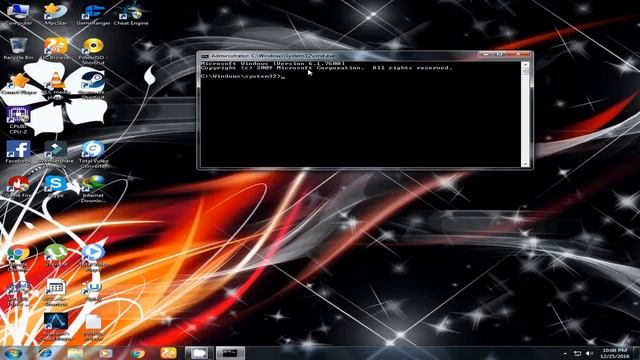Image resolution: width=640 pixels, height=360 pixels.
Task: Click the Chrome icon in the taskbar
Action: click(137, 353)
